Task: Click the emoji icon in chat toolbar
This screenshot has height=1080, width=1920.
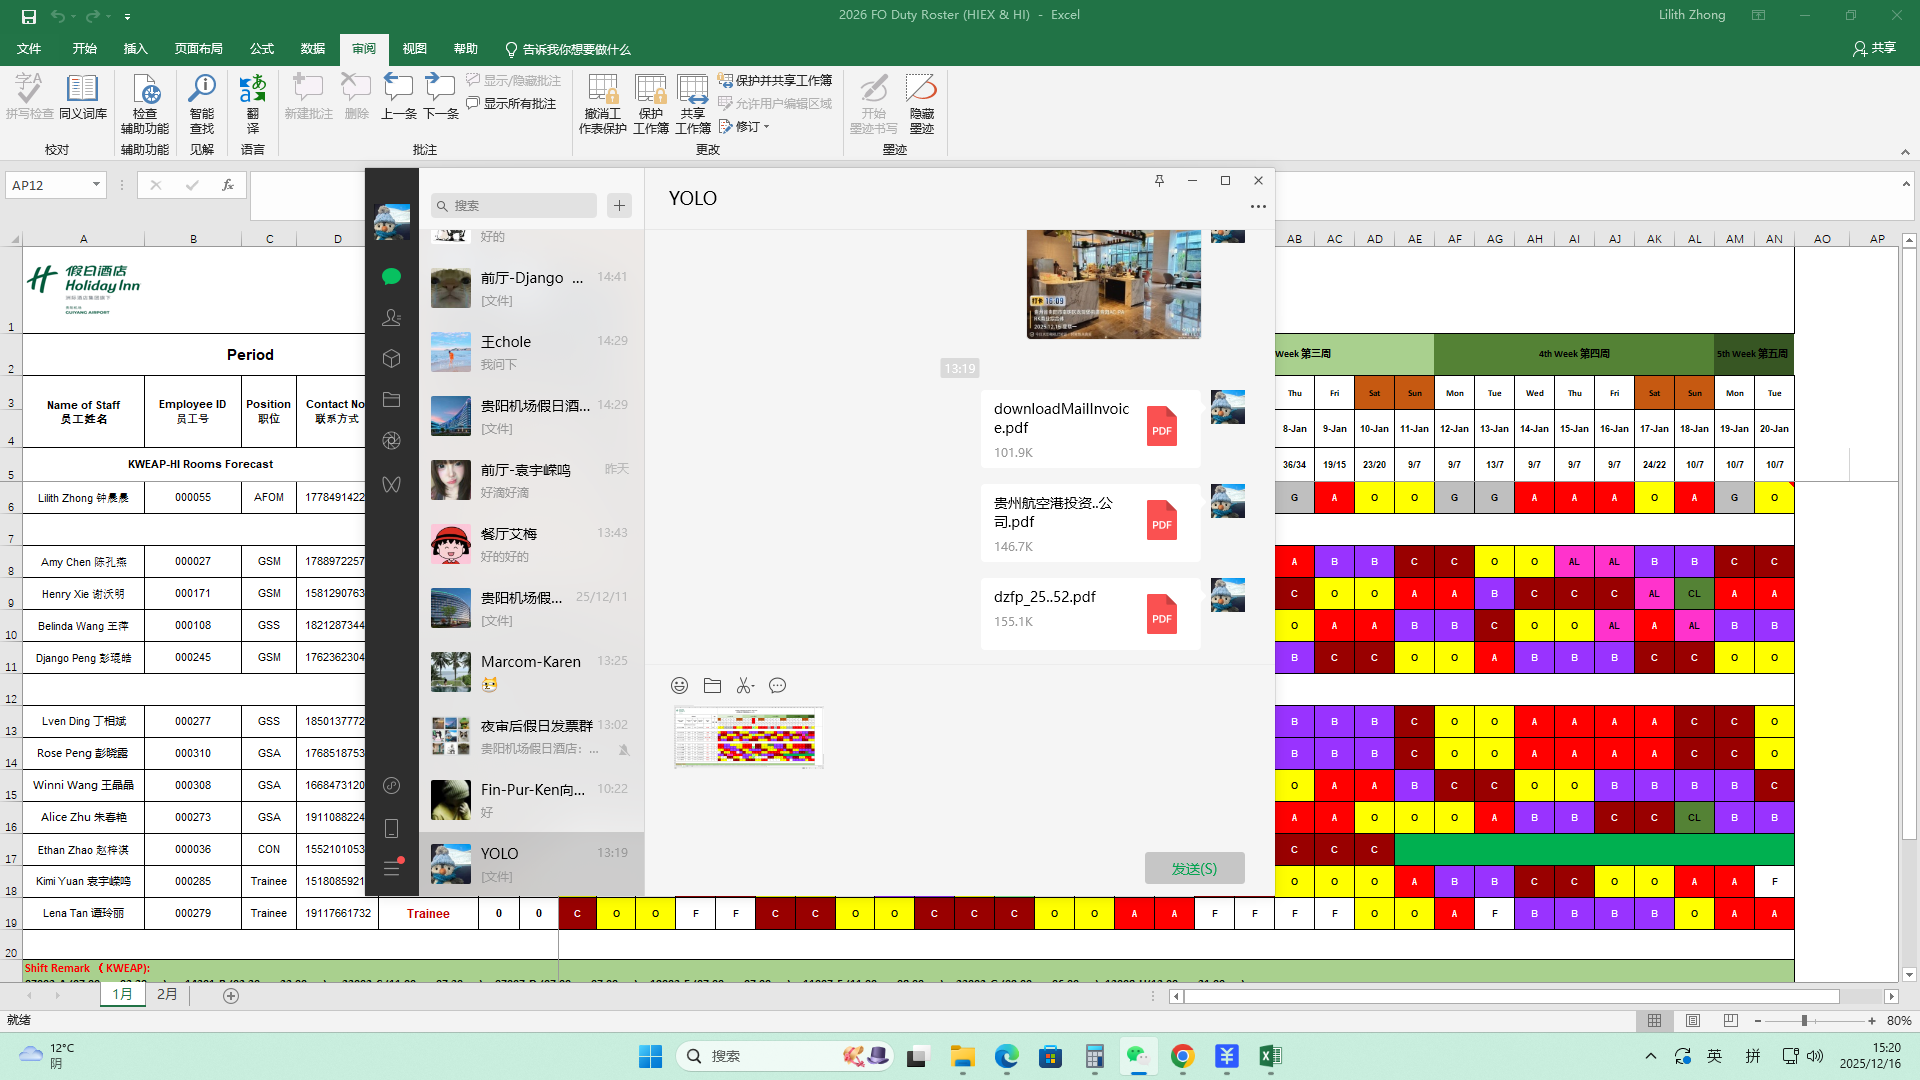Action: (679, 685)
